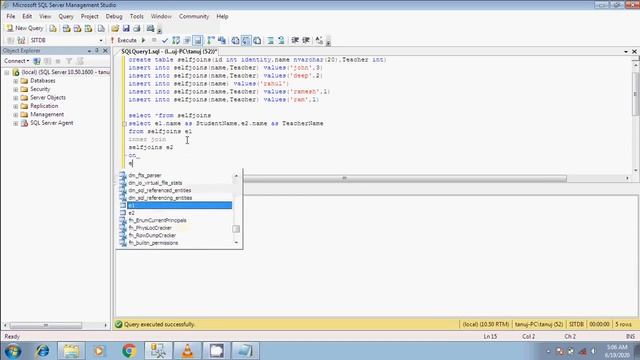Expand the Security folder
640x360 pixels.
click(x=16, y=89)
